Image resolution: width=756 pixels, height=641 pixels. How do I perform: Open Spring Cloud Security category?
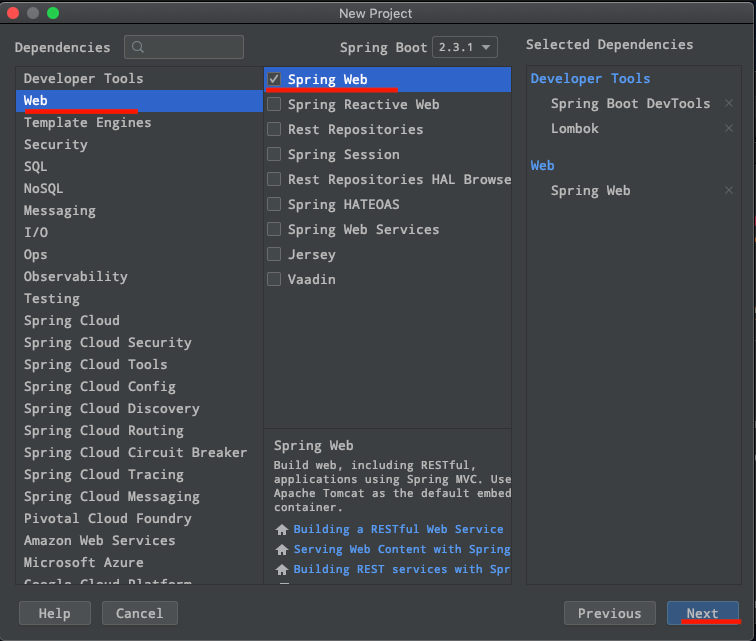tap(139, 342)
